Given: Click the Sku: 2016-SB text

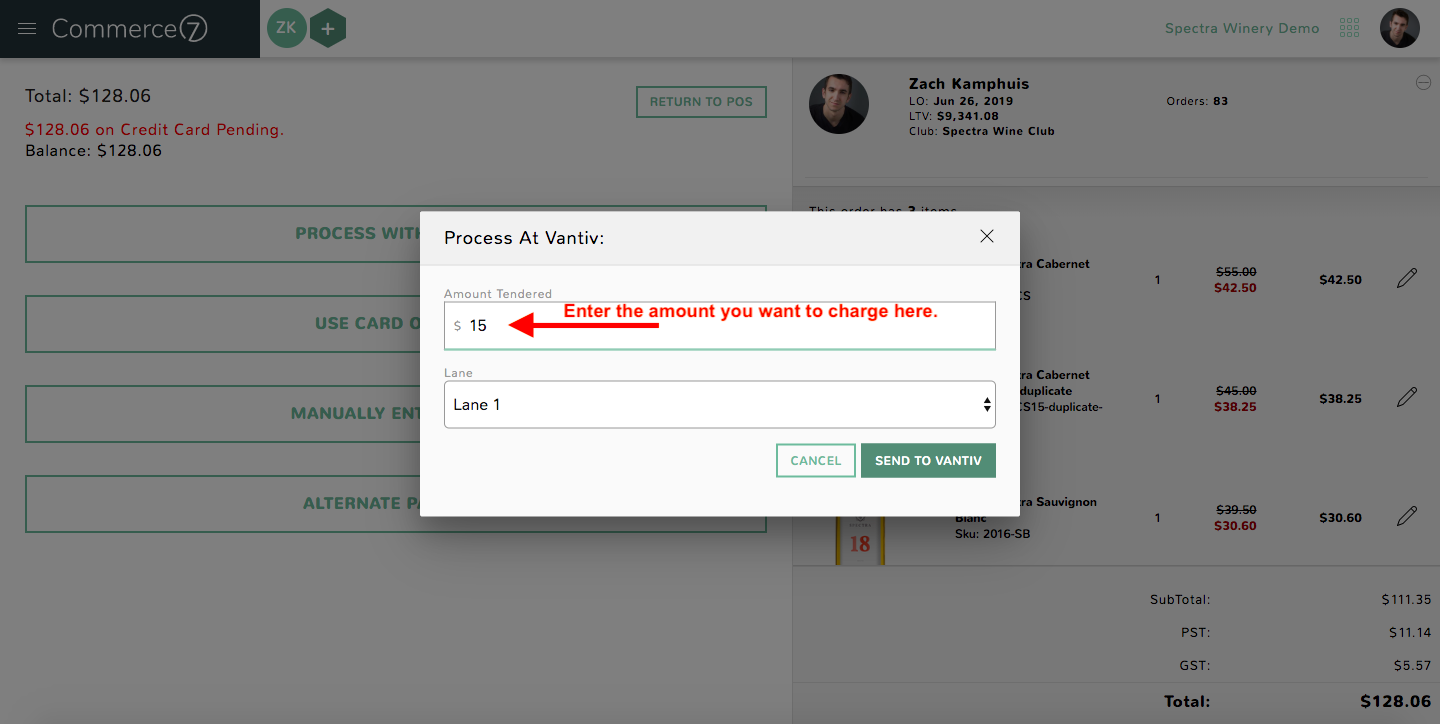Looking at the screenshot, I should click(x=992, y=534).
